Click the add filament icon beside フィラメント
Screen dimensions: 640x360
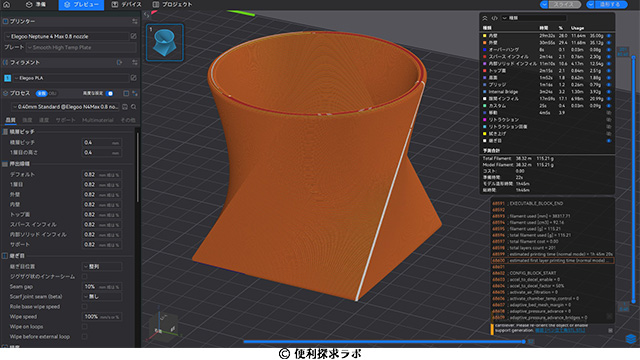[120, 62]
